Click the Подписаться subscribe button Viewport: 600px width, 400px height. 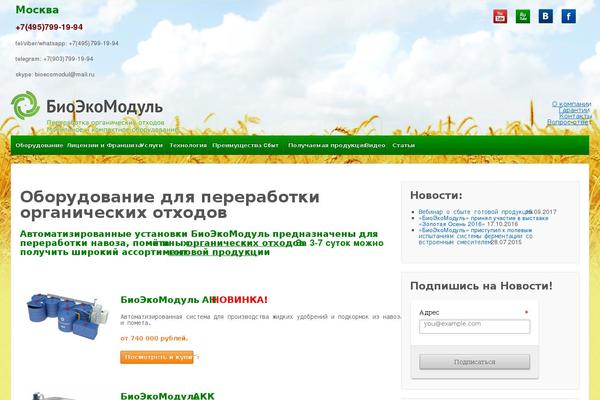[x=474, y=362]
